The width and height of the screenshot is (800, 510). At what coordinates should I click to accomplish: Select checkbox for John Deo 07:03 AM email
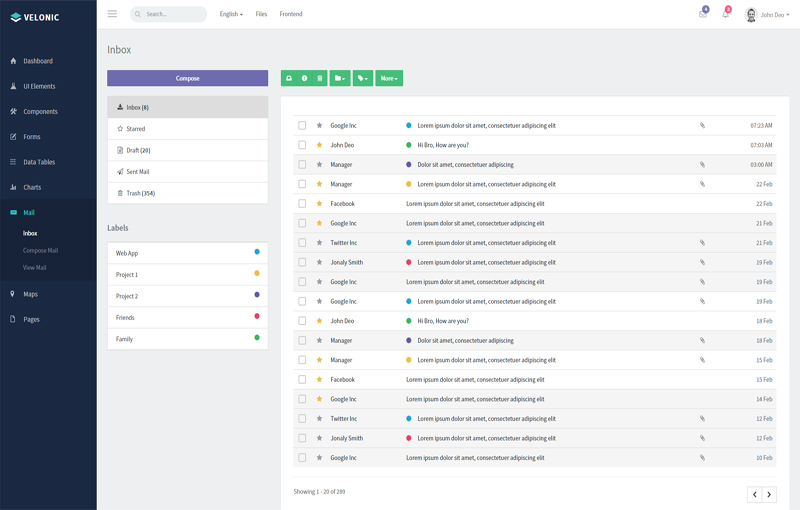pyautogui.click(x=302, y=145)
